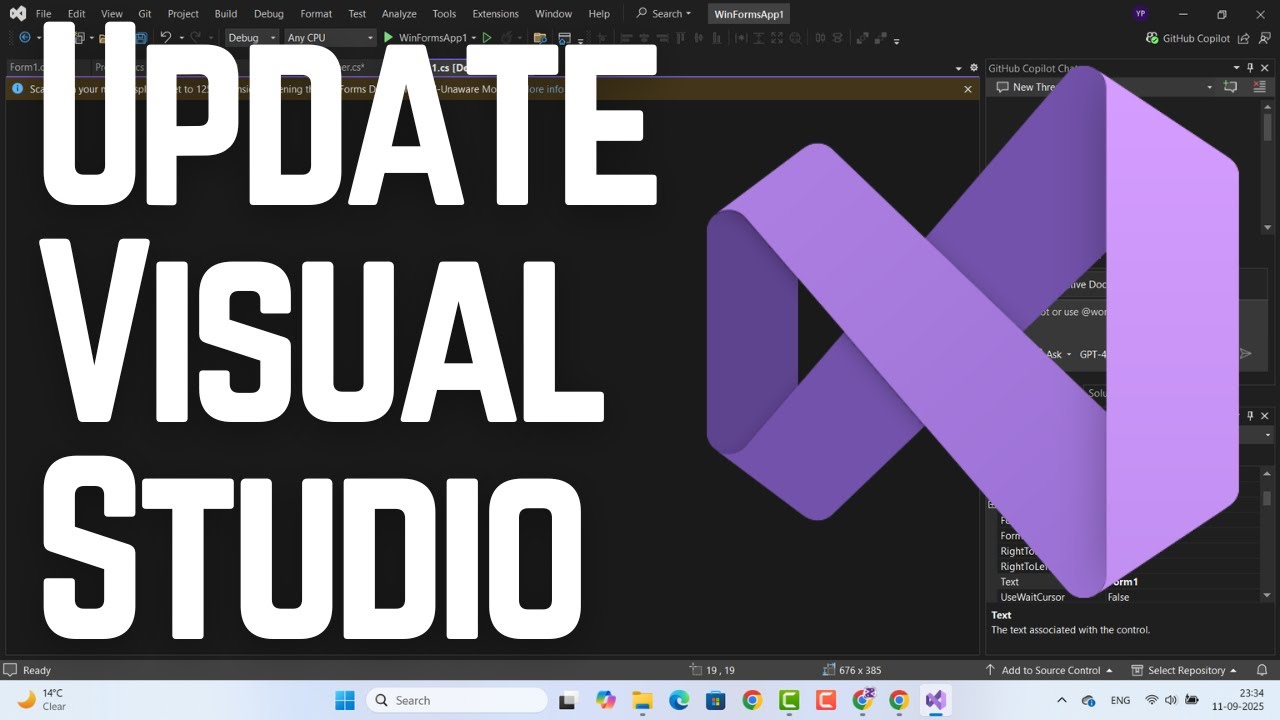Open GitHub Copilot Chat window options arrow
Viewport: 1280px width, 720px height.
tap(1235, 68)
